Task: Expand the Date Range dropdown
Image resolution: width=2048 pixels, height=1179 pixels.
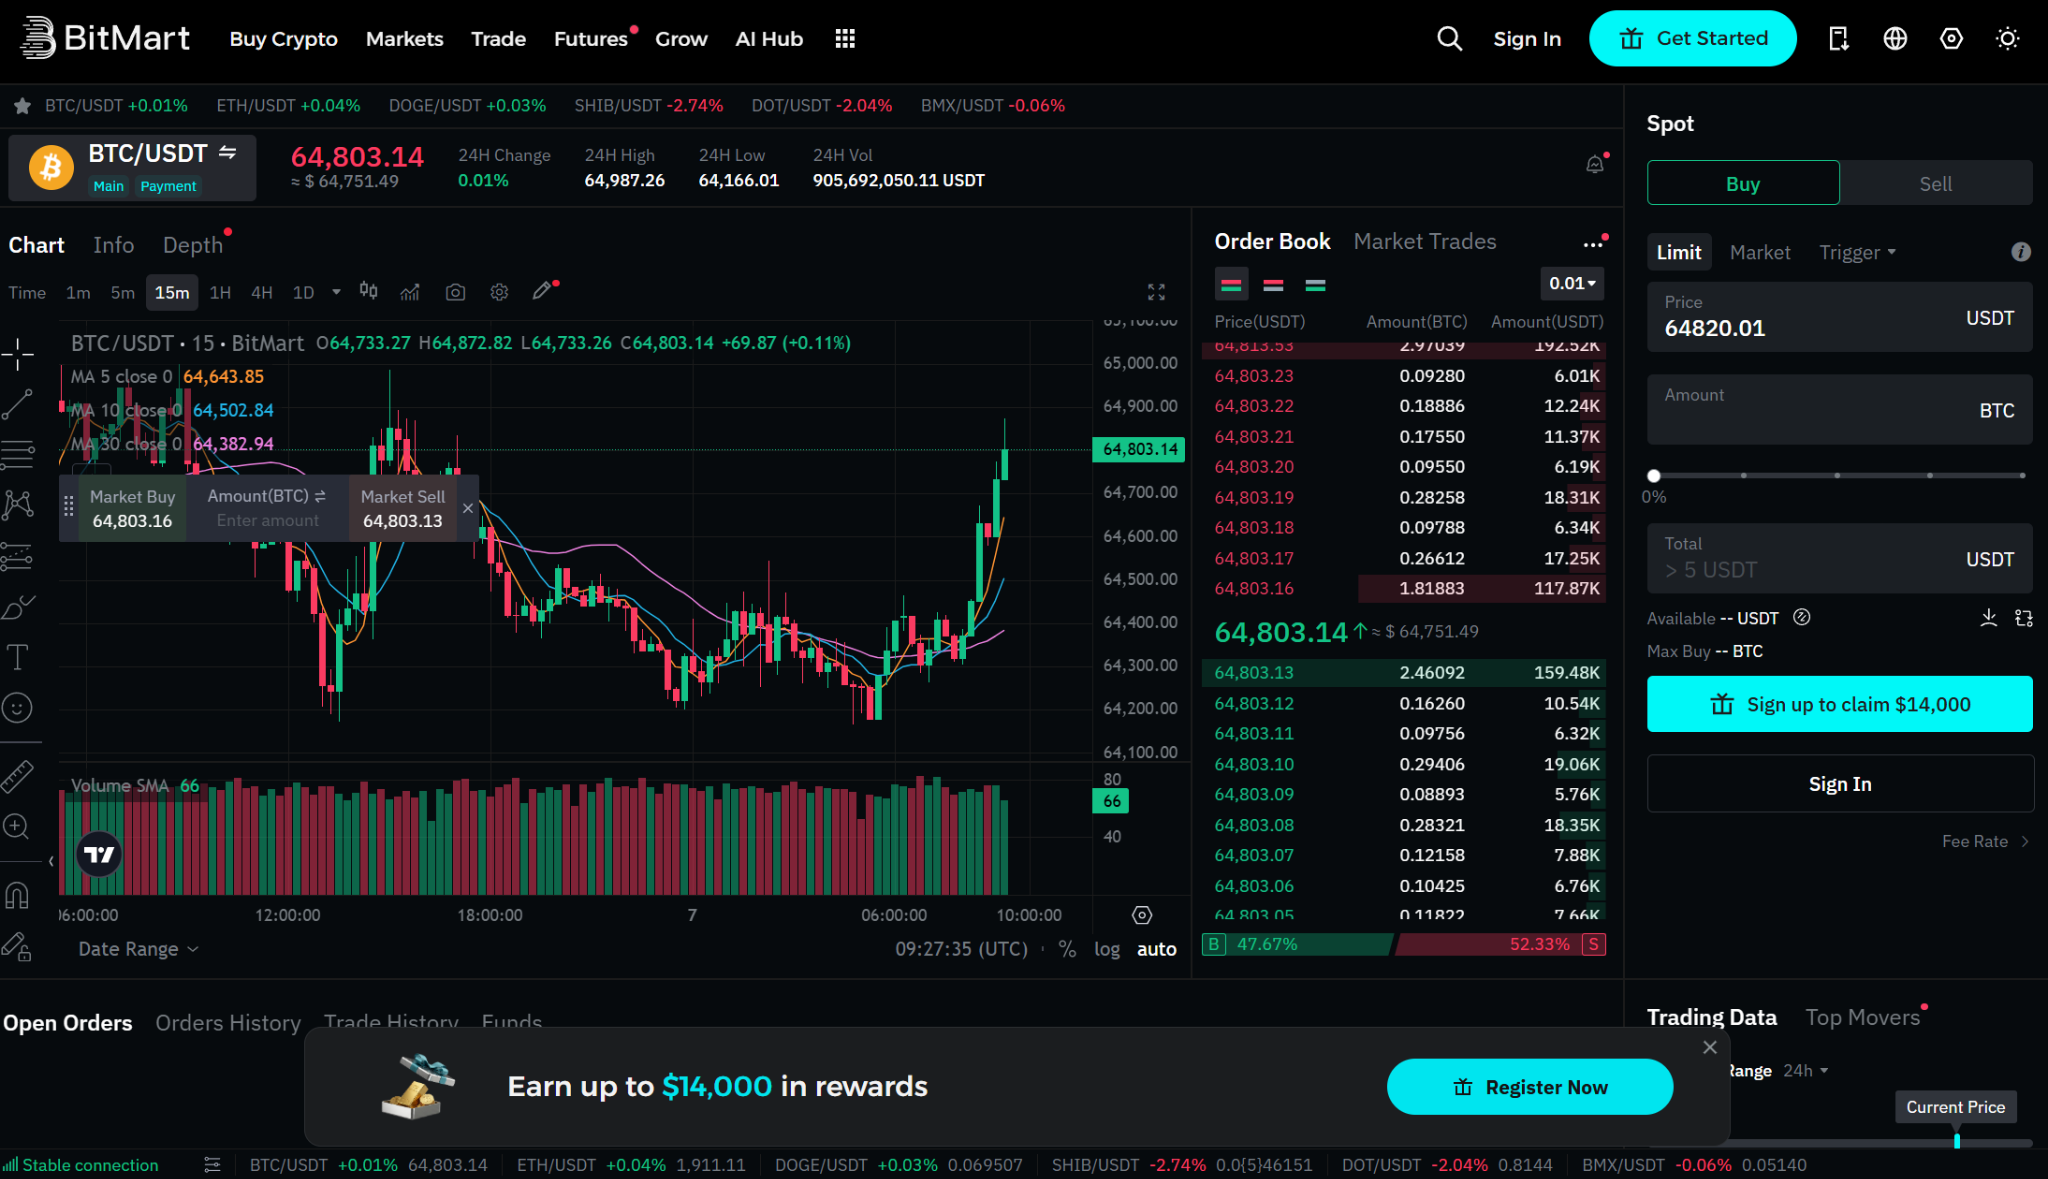Action: pos(138,949)
